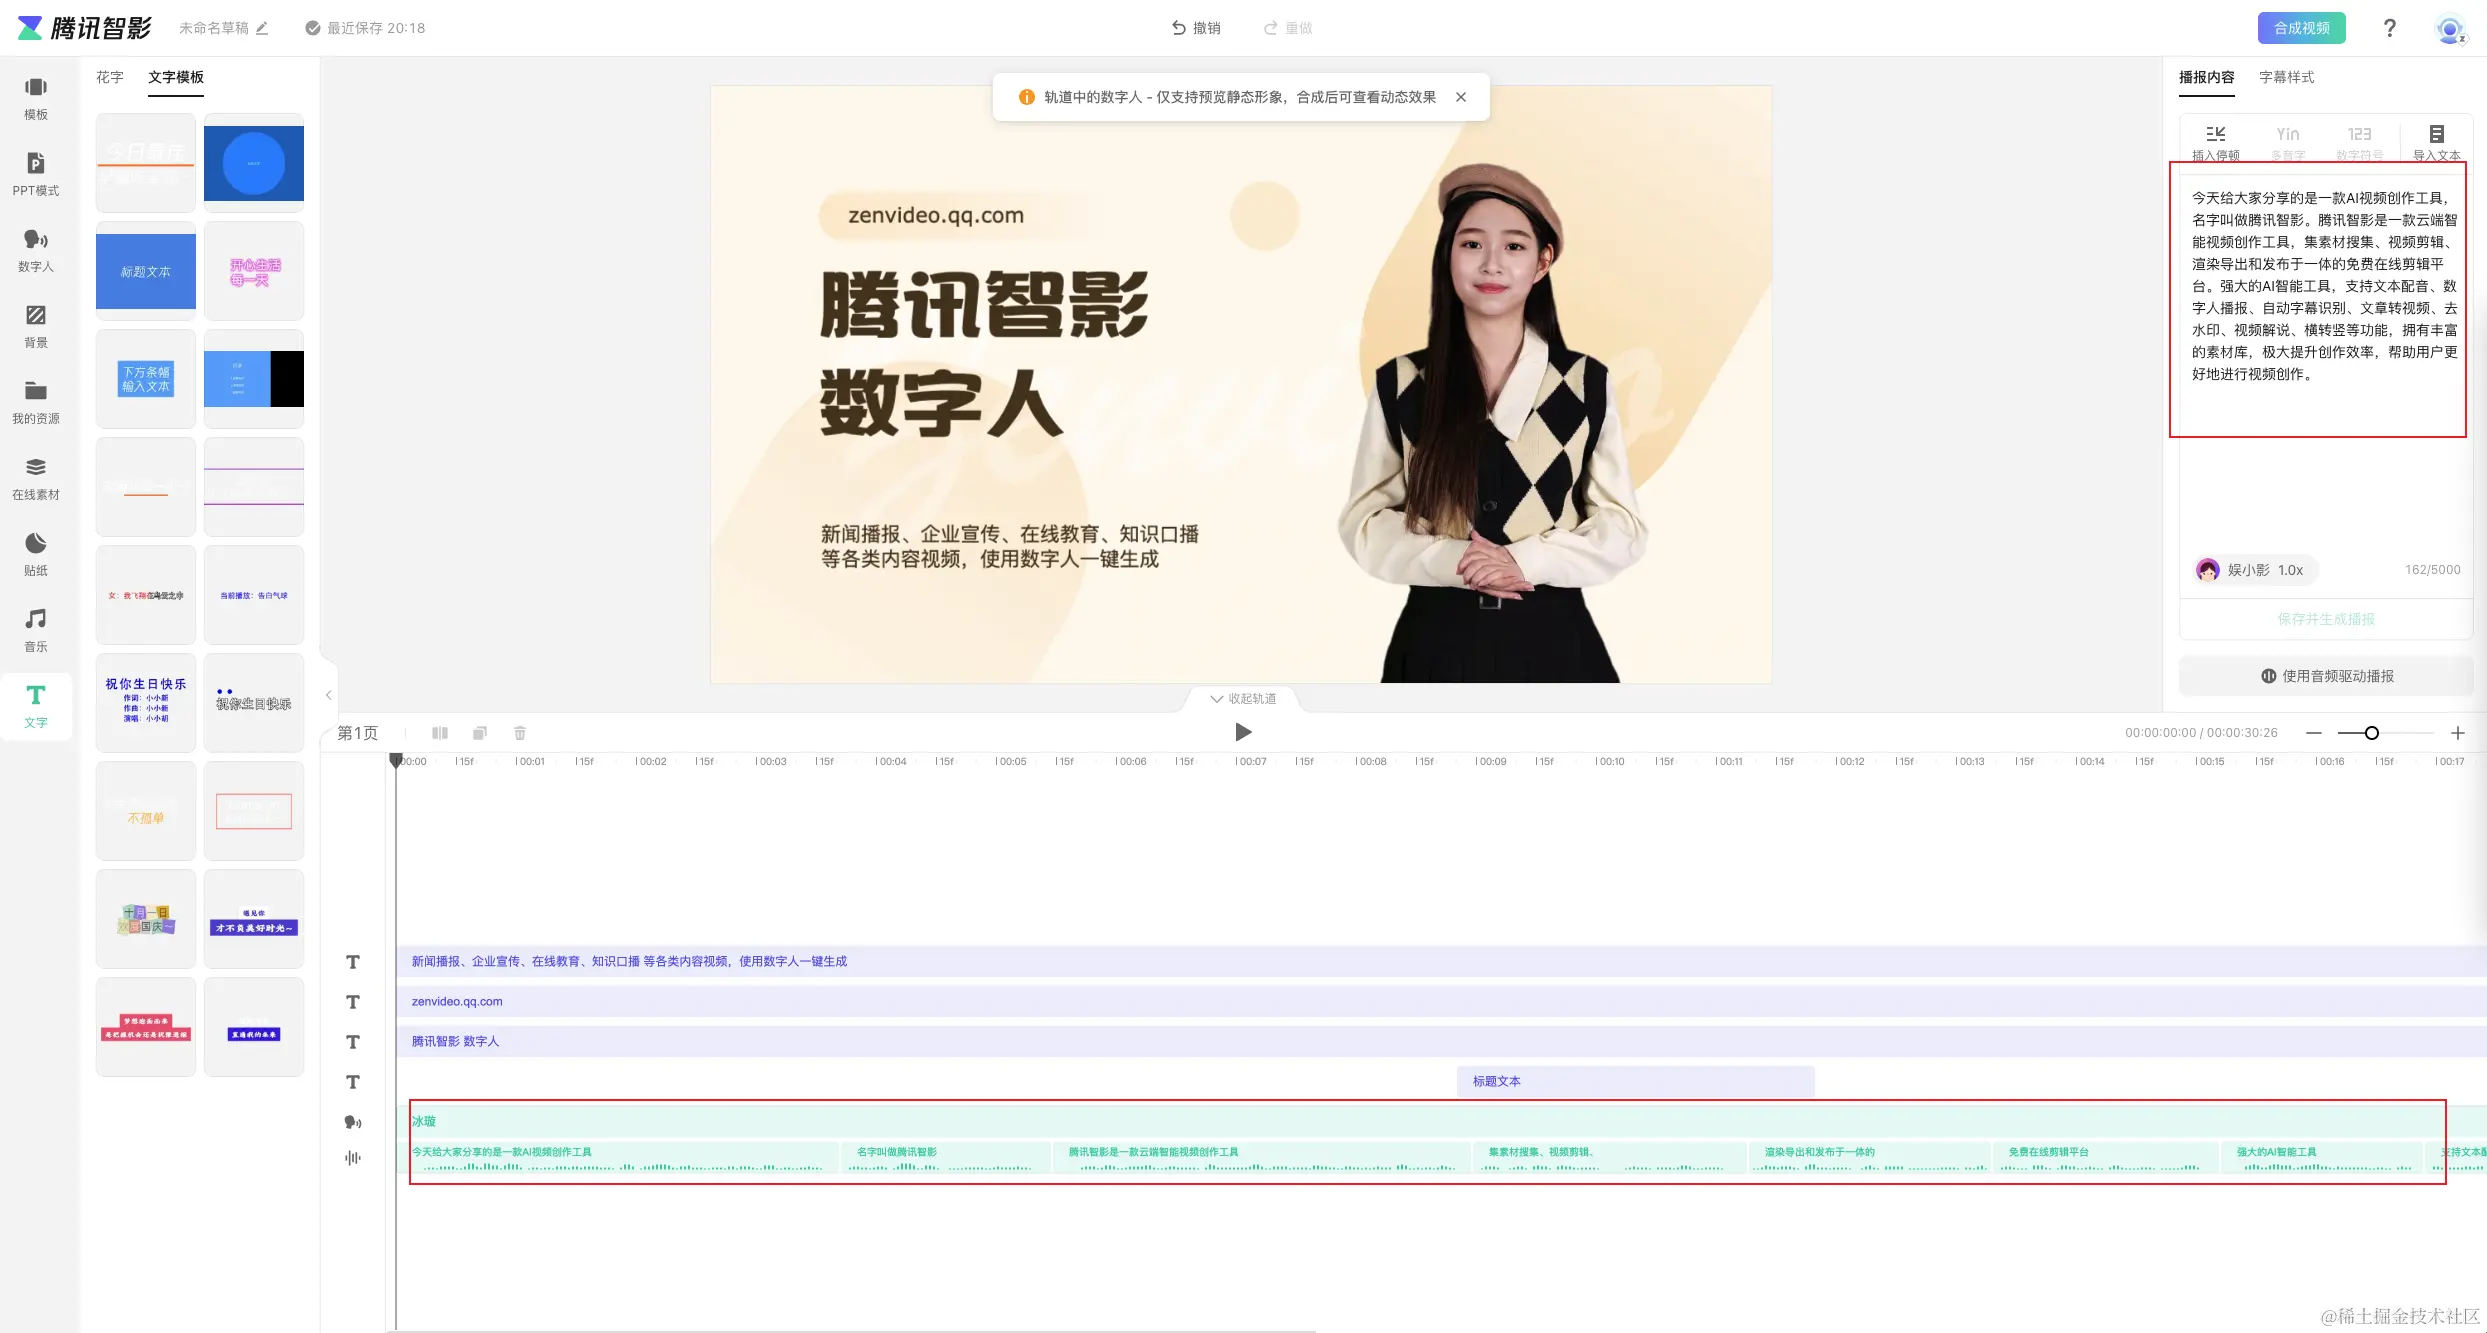Click the split clip icon in timeline toolbar
This screenshot has height=1333, width=2487.
[x=440, y=733]
